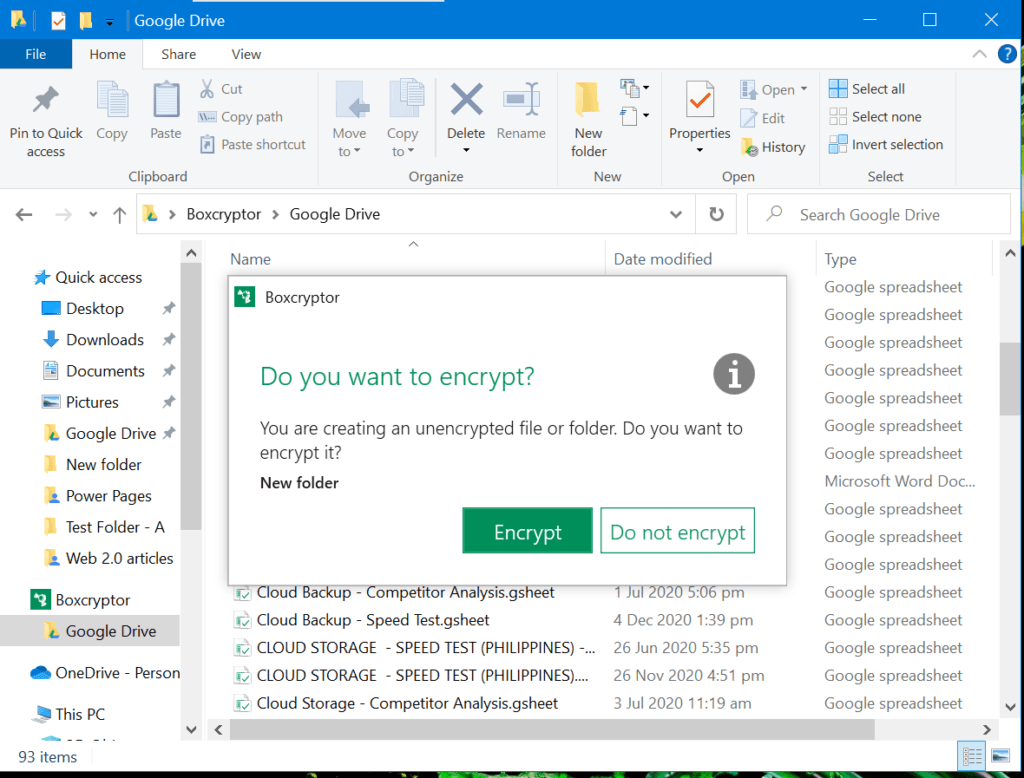Switch to the View tab

(x=246, y=54)
